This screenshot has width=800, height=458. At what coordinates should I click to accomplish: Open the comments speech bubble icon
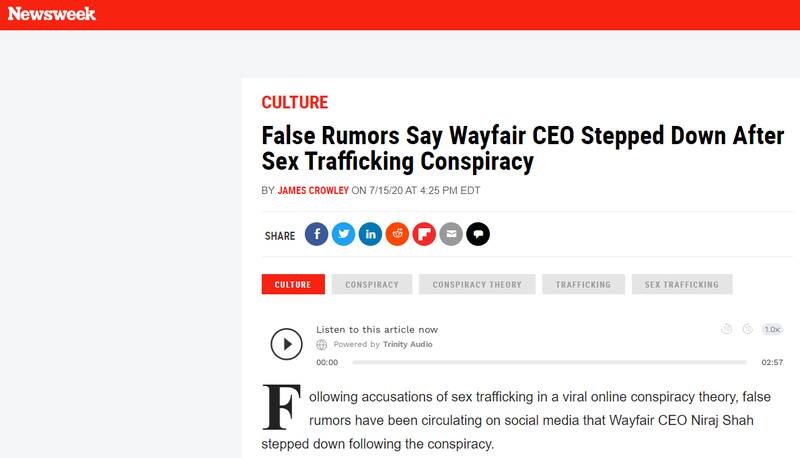pos(478,235)
